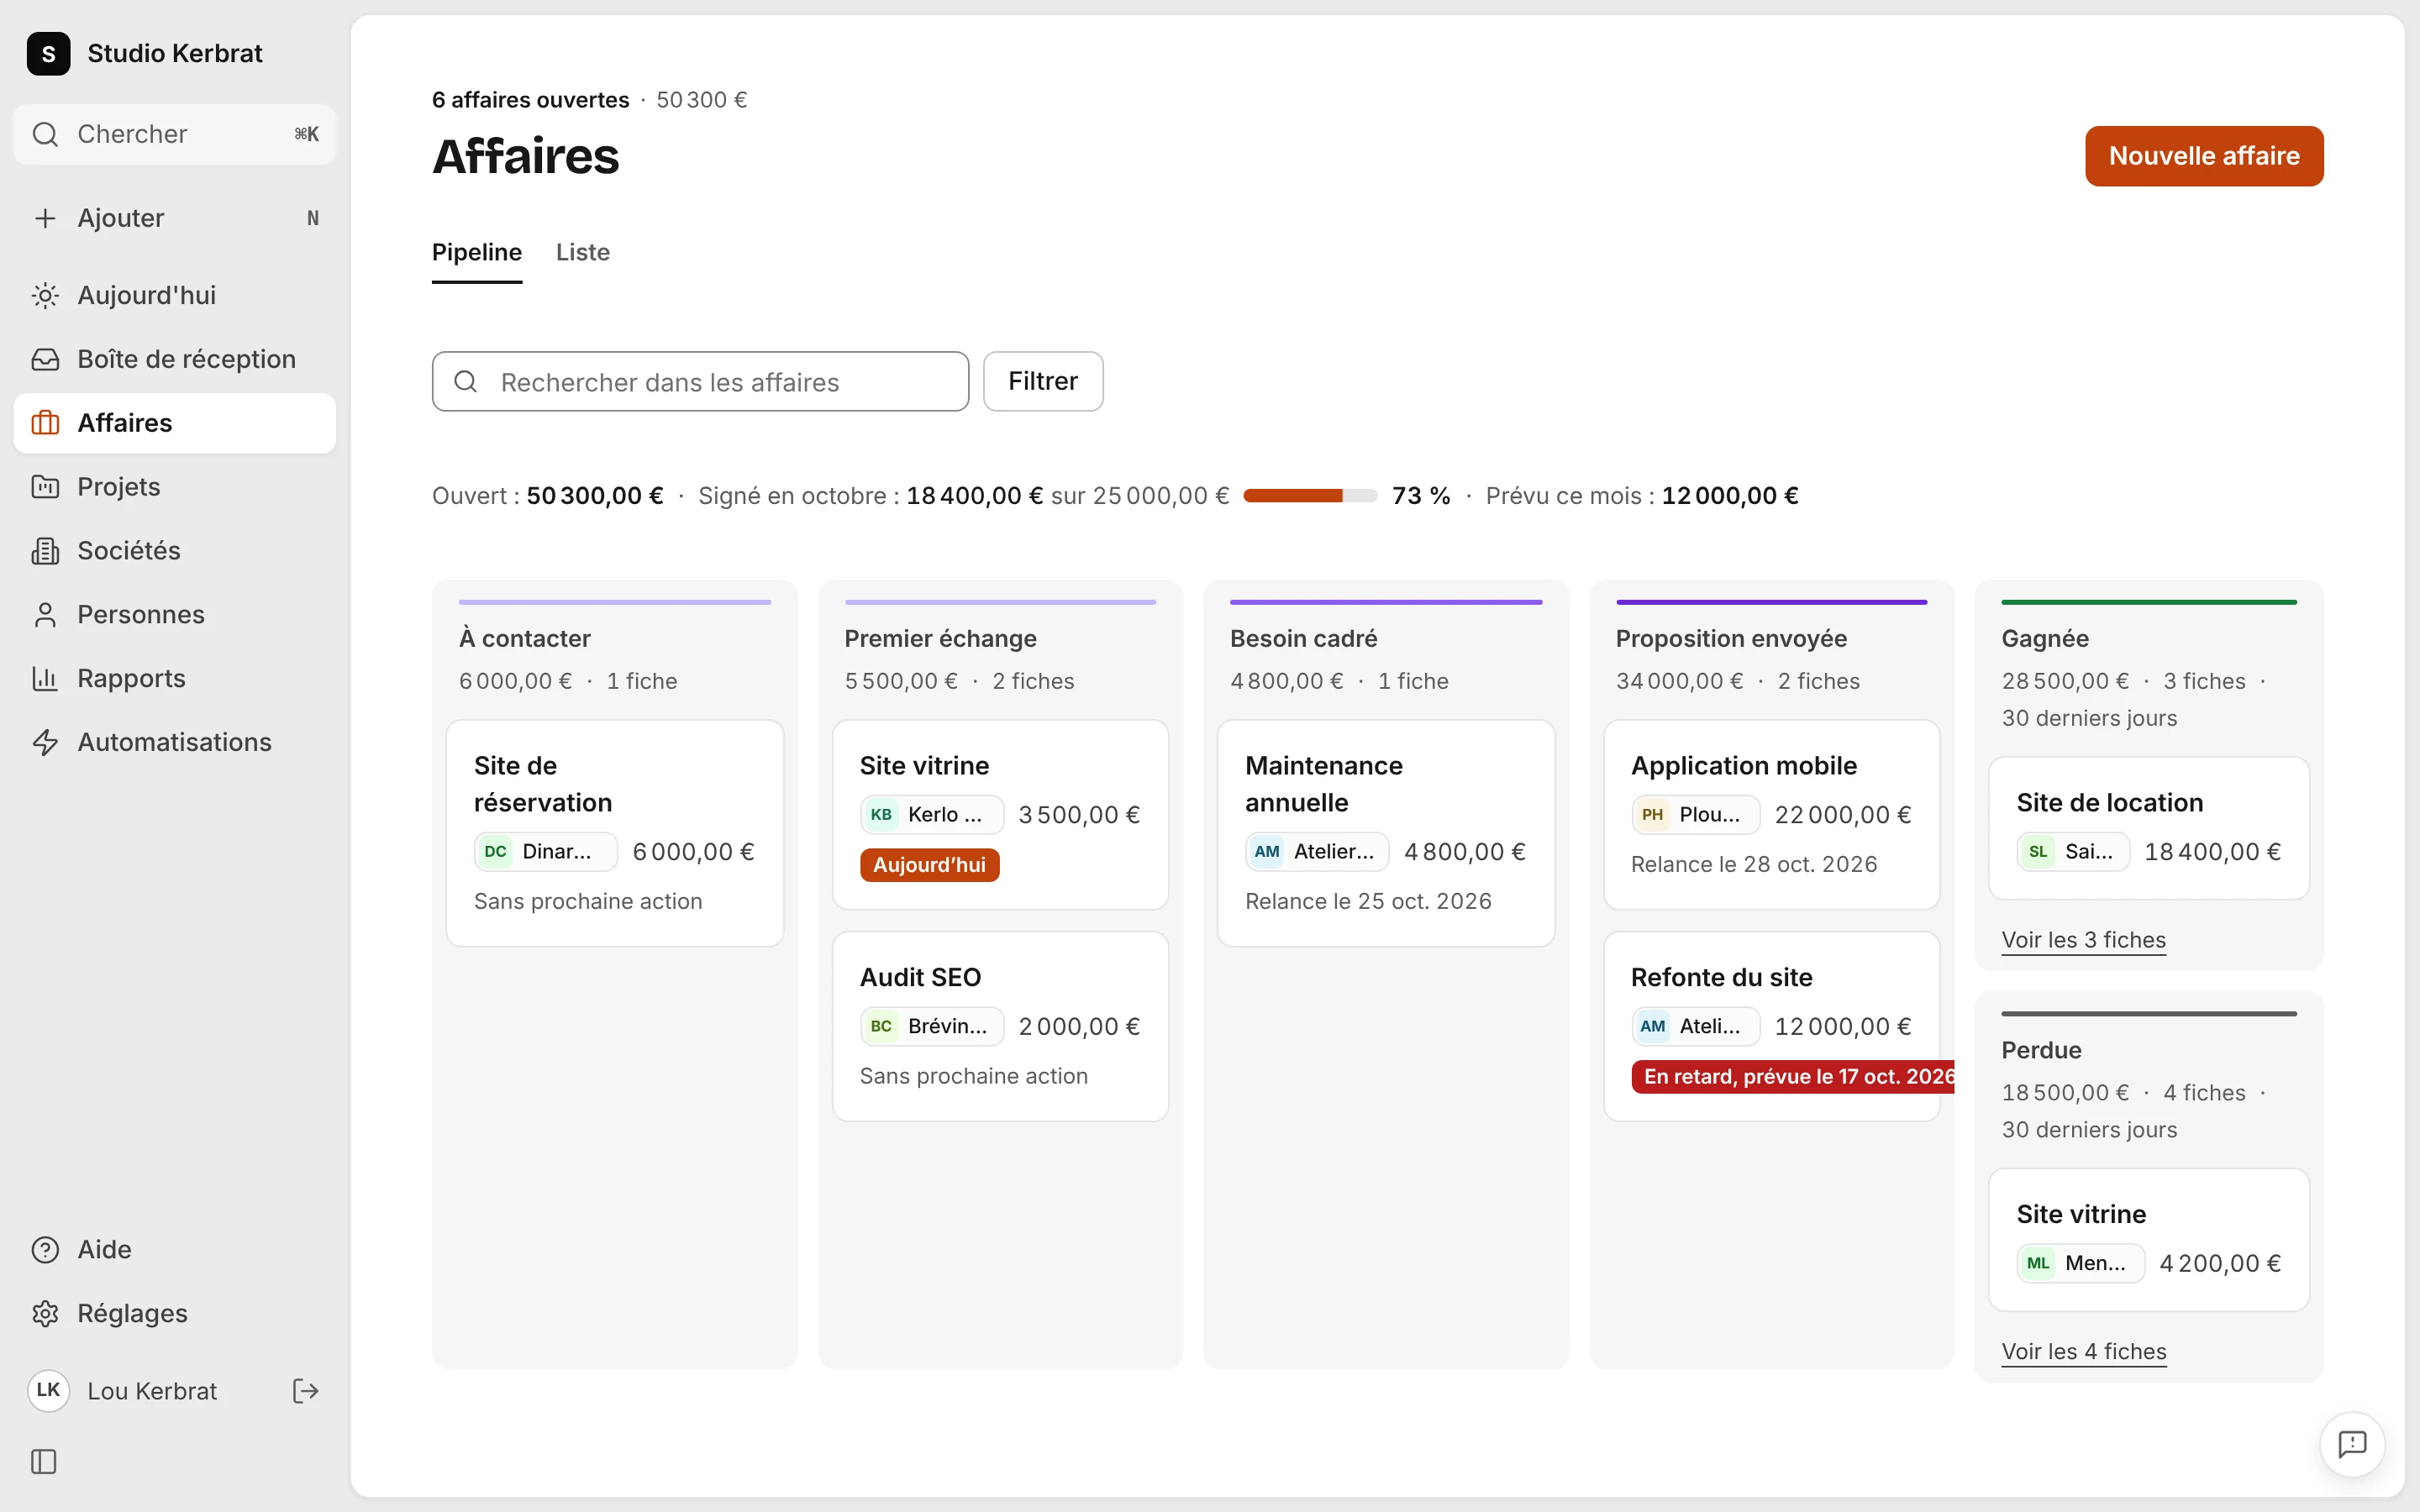Click the Plou company chip

[1696, 815]
